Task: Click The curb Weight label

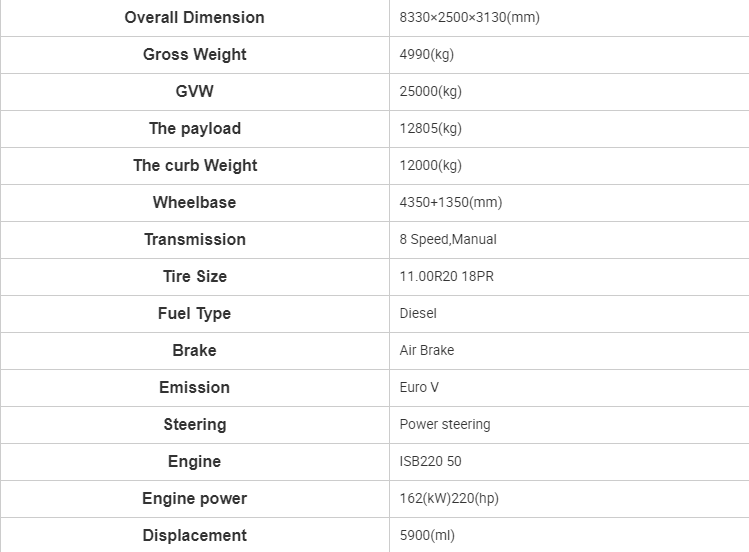Action: tap(195, 165)
